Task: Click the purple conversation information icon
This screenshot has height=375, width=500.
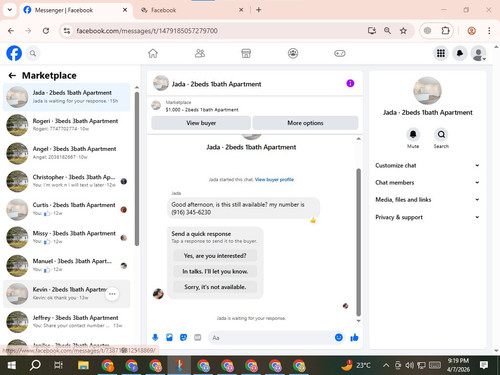Action: [x=350, y=83]
